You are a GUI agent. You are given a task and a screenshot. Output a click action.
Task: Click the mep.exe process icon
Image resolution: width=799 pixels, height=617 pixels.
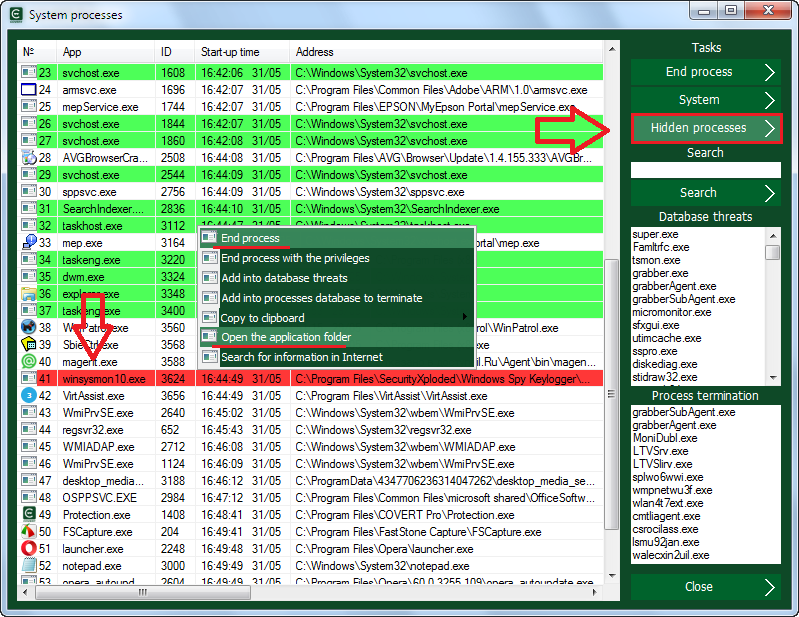click(x=29, y=242)
